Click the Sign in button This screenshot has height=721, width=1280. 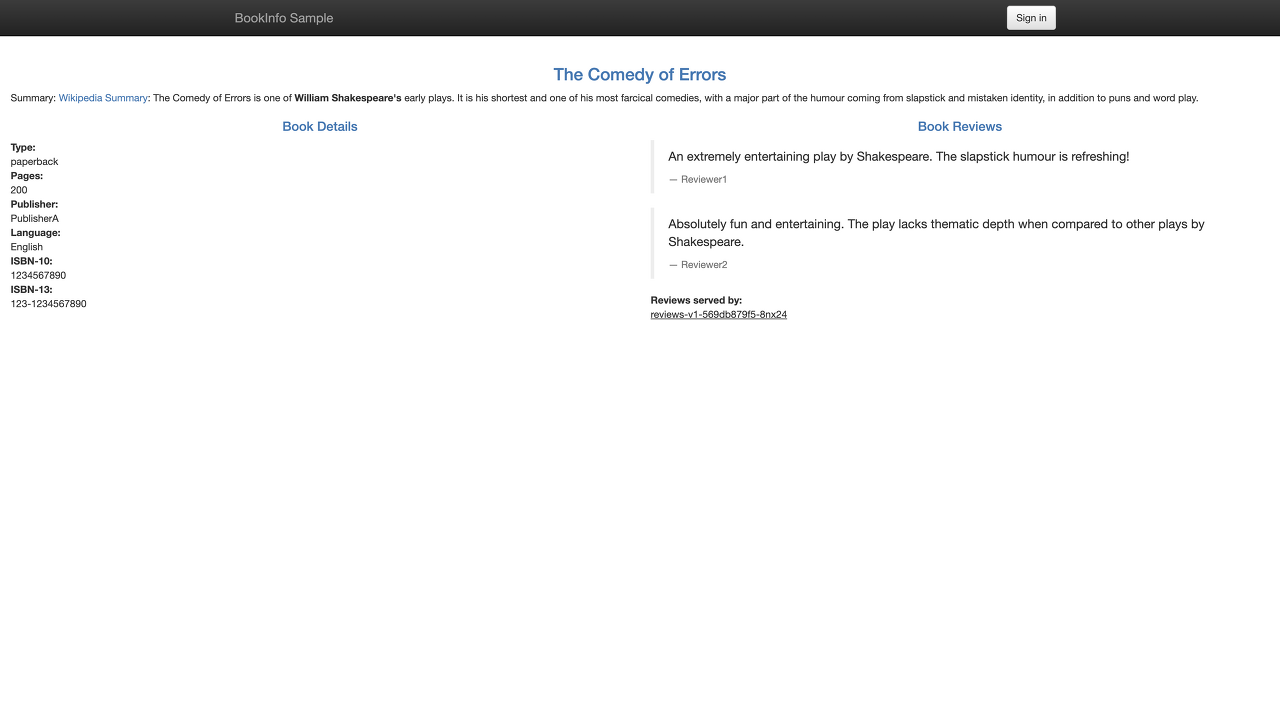[x=1031, y=18]
